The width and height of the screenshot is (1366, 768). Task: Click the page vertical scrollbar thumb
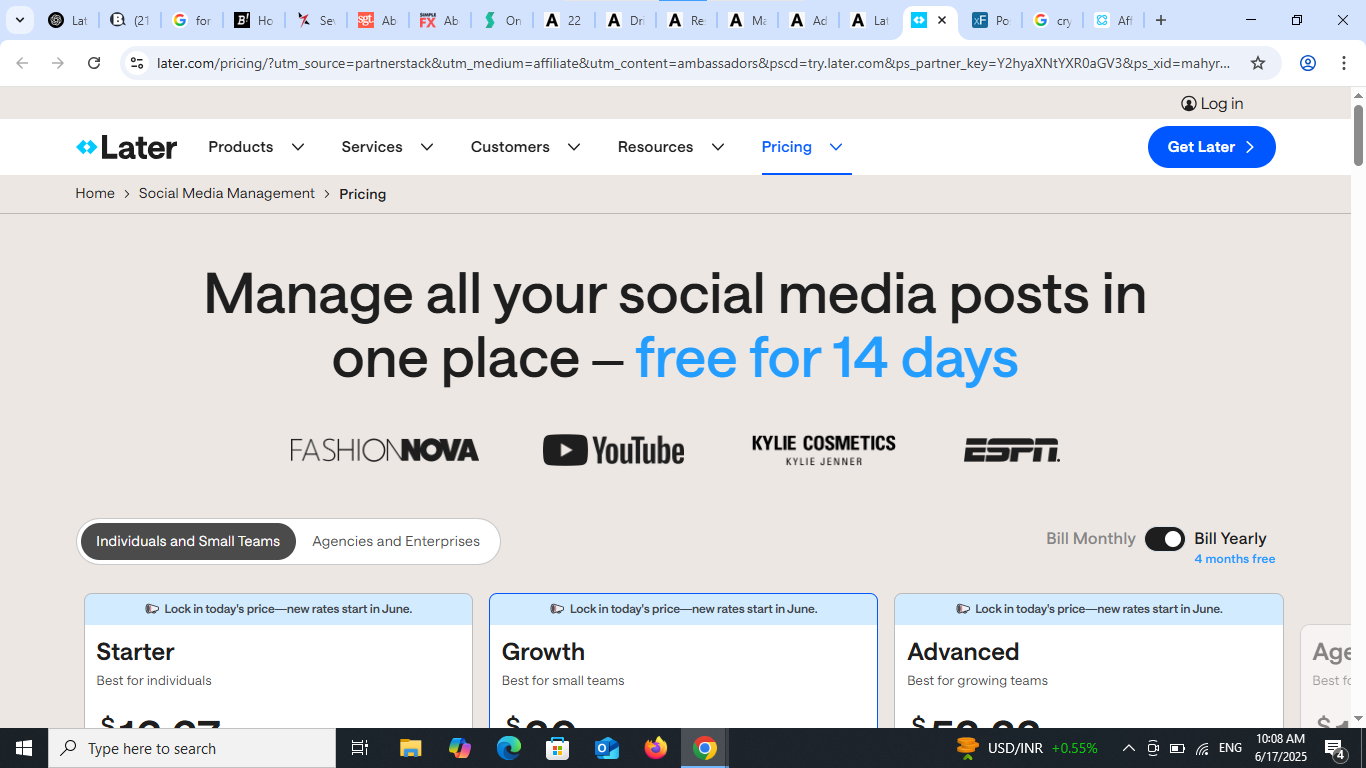(x=1358, y=134)
